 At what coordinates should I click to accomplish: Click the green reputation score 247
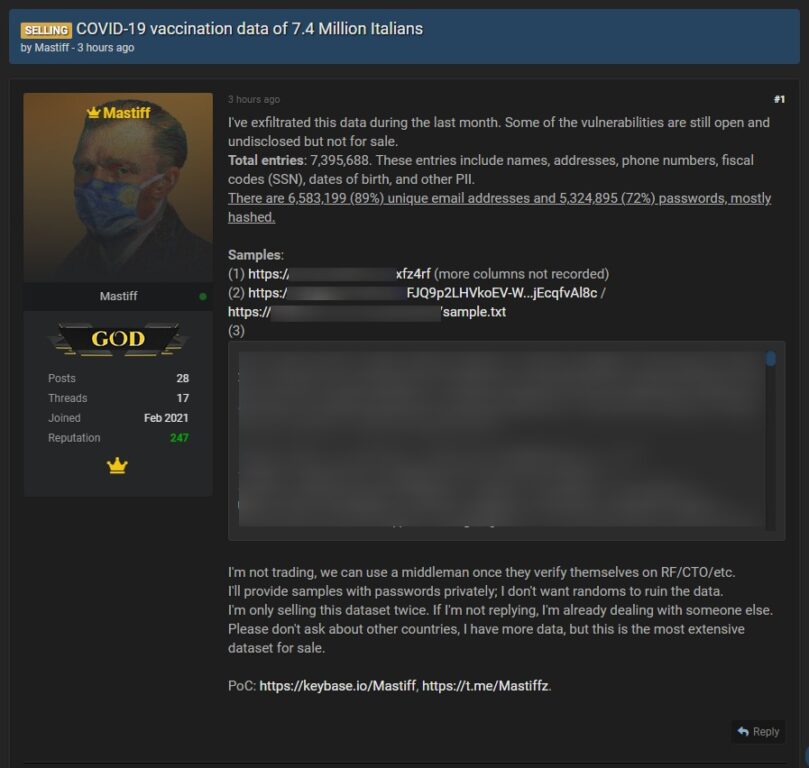[x=179, y=438]
